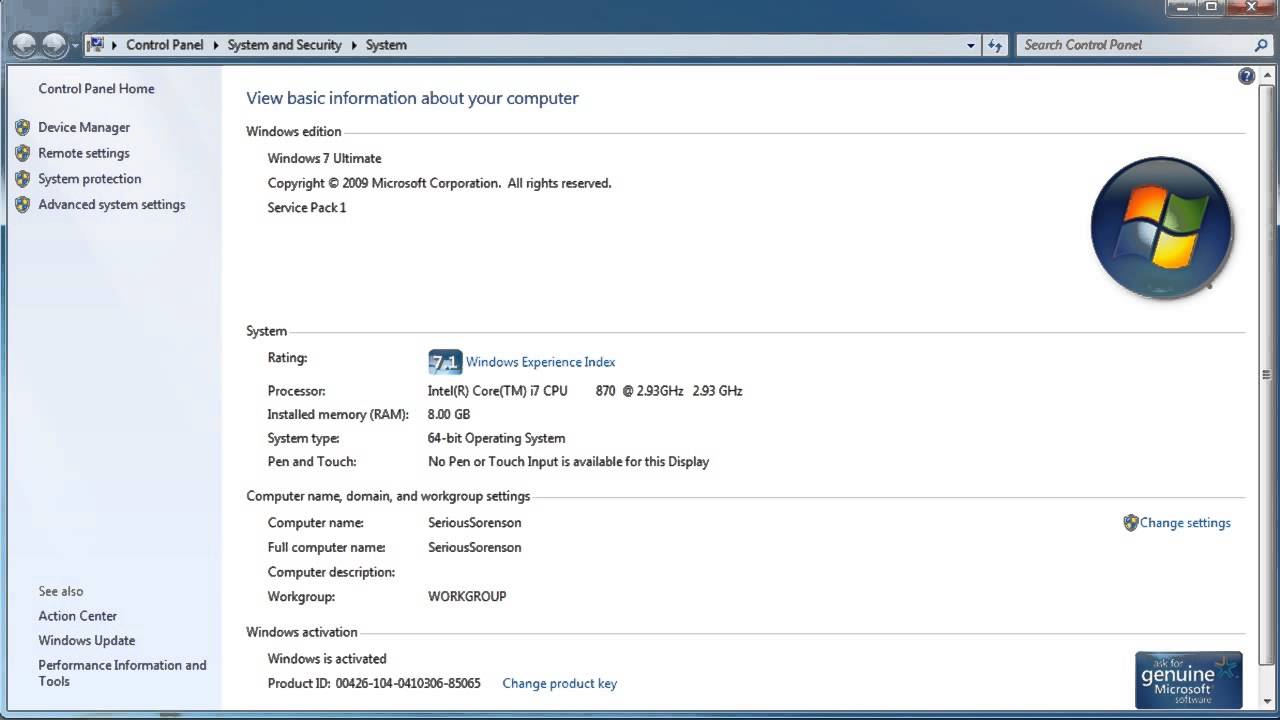Click the Change product key link
This screenshot has height=720, width=1280.
[559, 684]
